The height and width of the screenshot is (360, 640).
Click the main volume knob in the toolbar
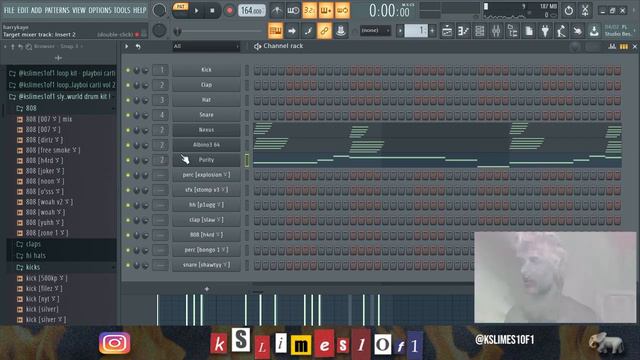coord(159,11)
